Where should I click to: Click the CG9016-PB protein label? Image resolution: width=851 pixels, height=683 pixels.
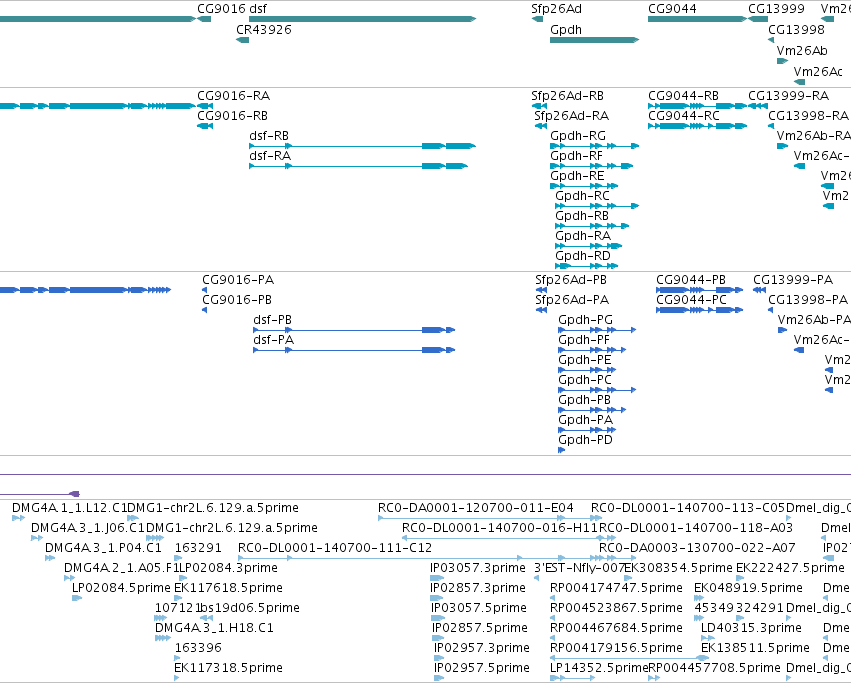(x=237, y=300)
